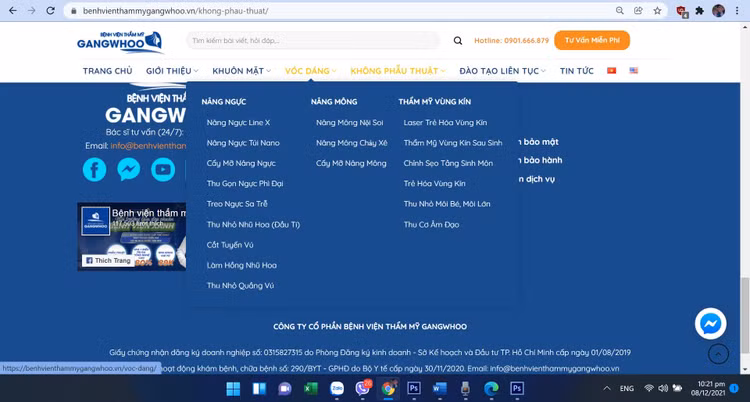Choose Nâng Mông Nội Soi from submenu
The height and width of the screenshot is (402, 750).
coord(349,122)
